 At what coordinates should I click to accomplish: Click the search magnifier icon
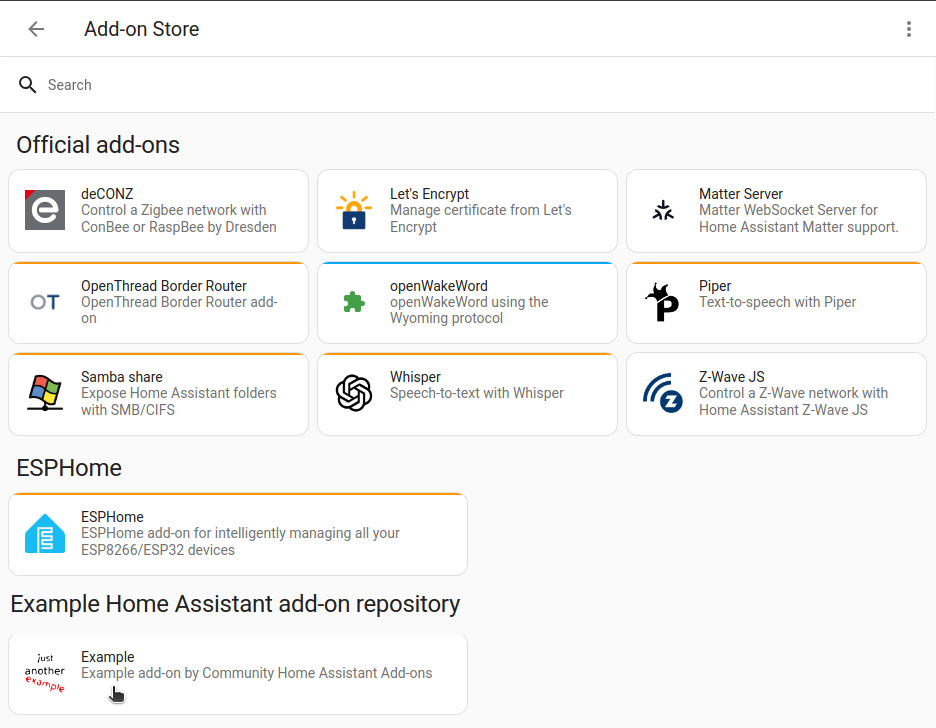[27, 85]
